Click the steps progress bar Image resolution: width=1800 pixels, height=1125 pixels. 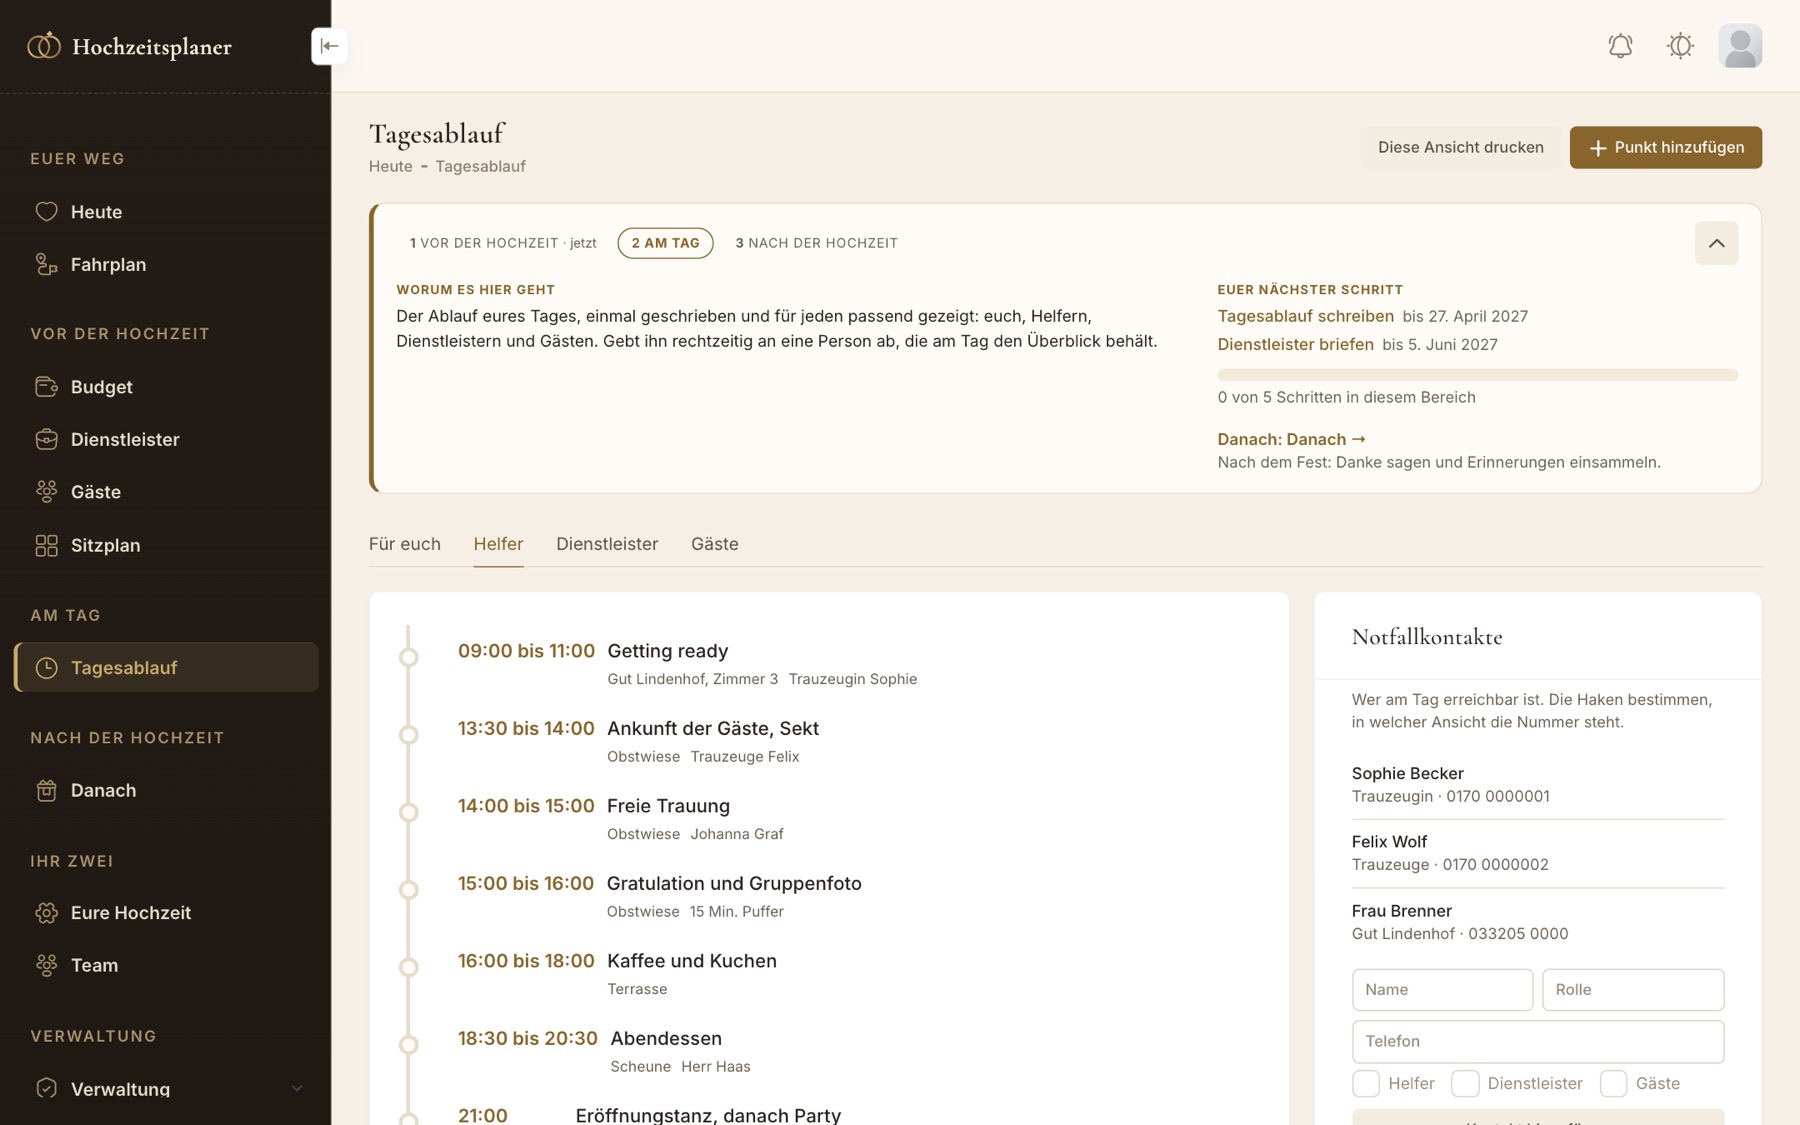pos(1477,375)
